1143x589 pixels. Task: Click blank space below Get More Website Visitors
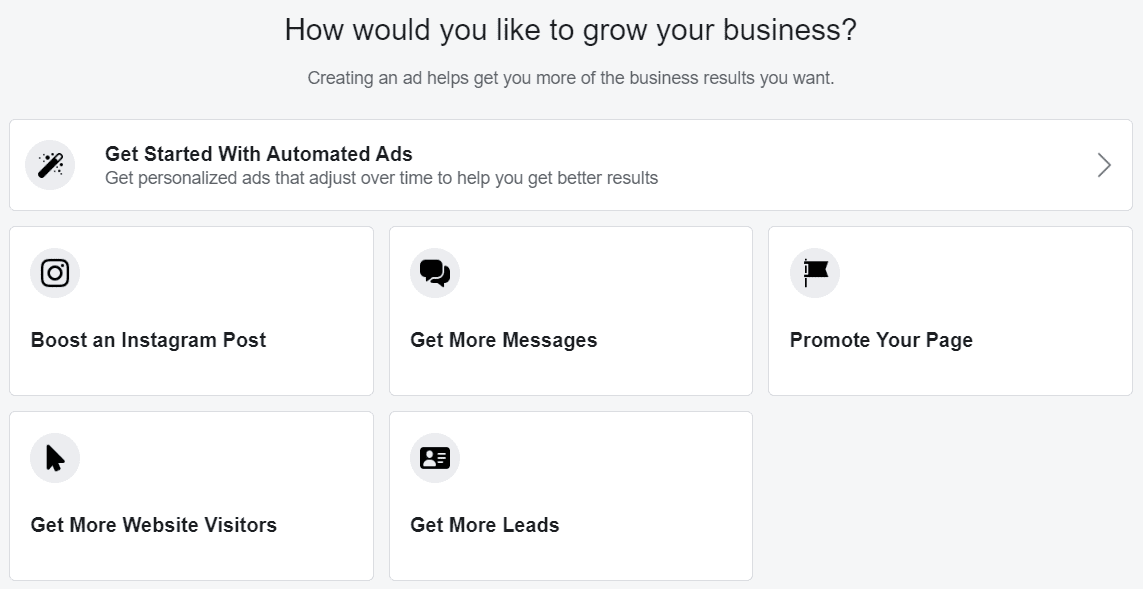[191, 558]
